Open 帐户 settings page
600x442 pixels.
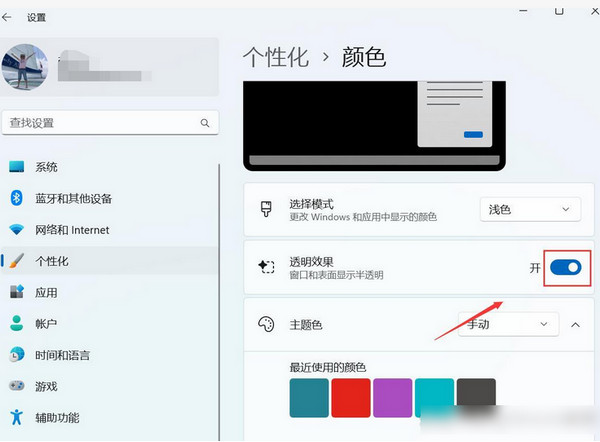pos(110,324)
